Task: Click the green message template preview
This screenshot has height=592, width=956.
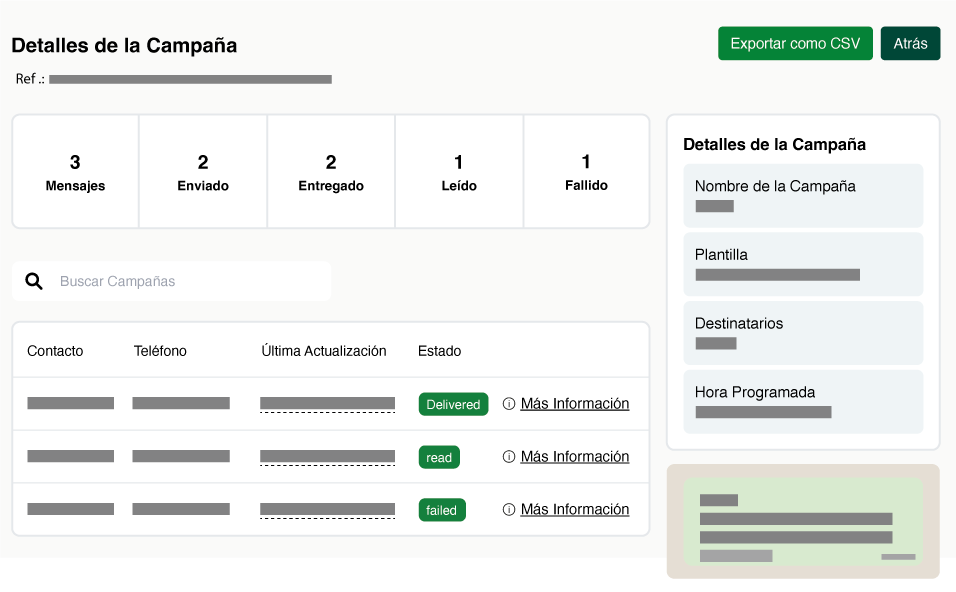Action: pos(803,522)
